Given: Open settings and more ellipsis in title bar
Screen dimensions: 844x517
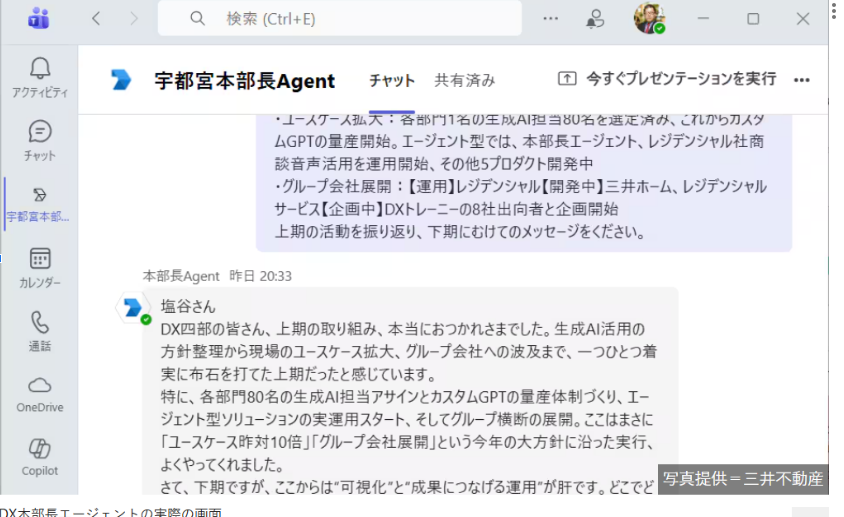Looking at the screenshot, I should coord(551,18).
